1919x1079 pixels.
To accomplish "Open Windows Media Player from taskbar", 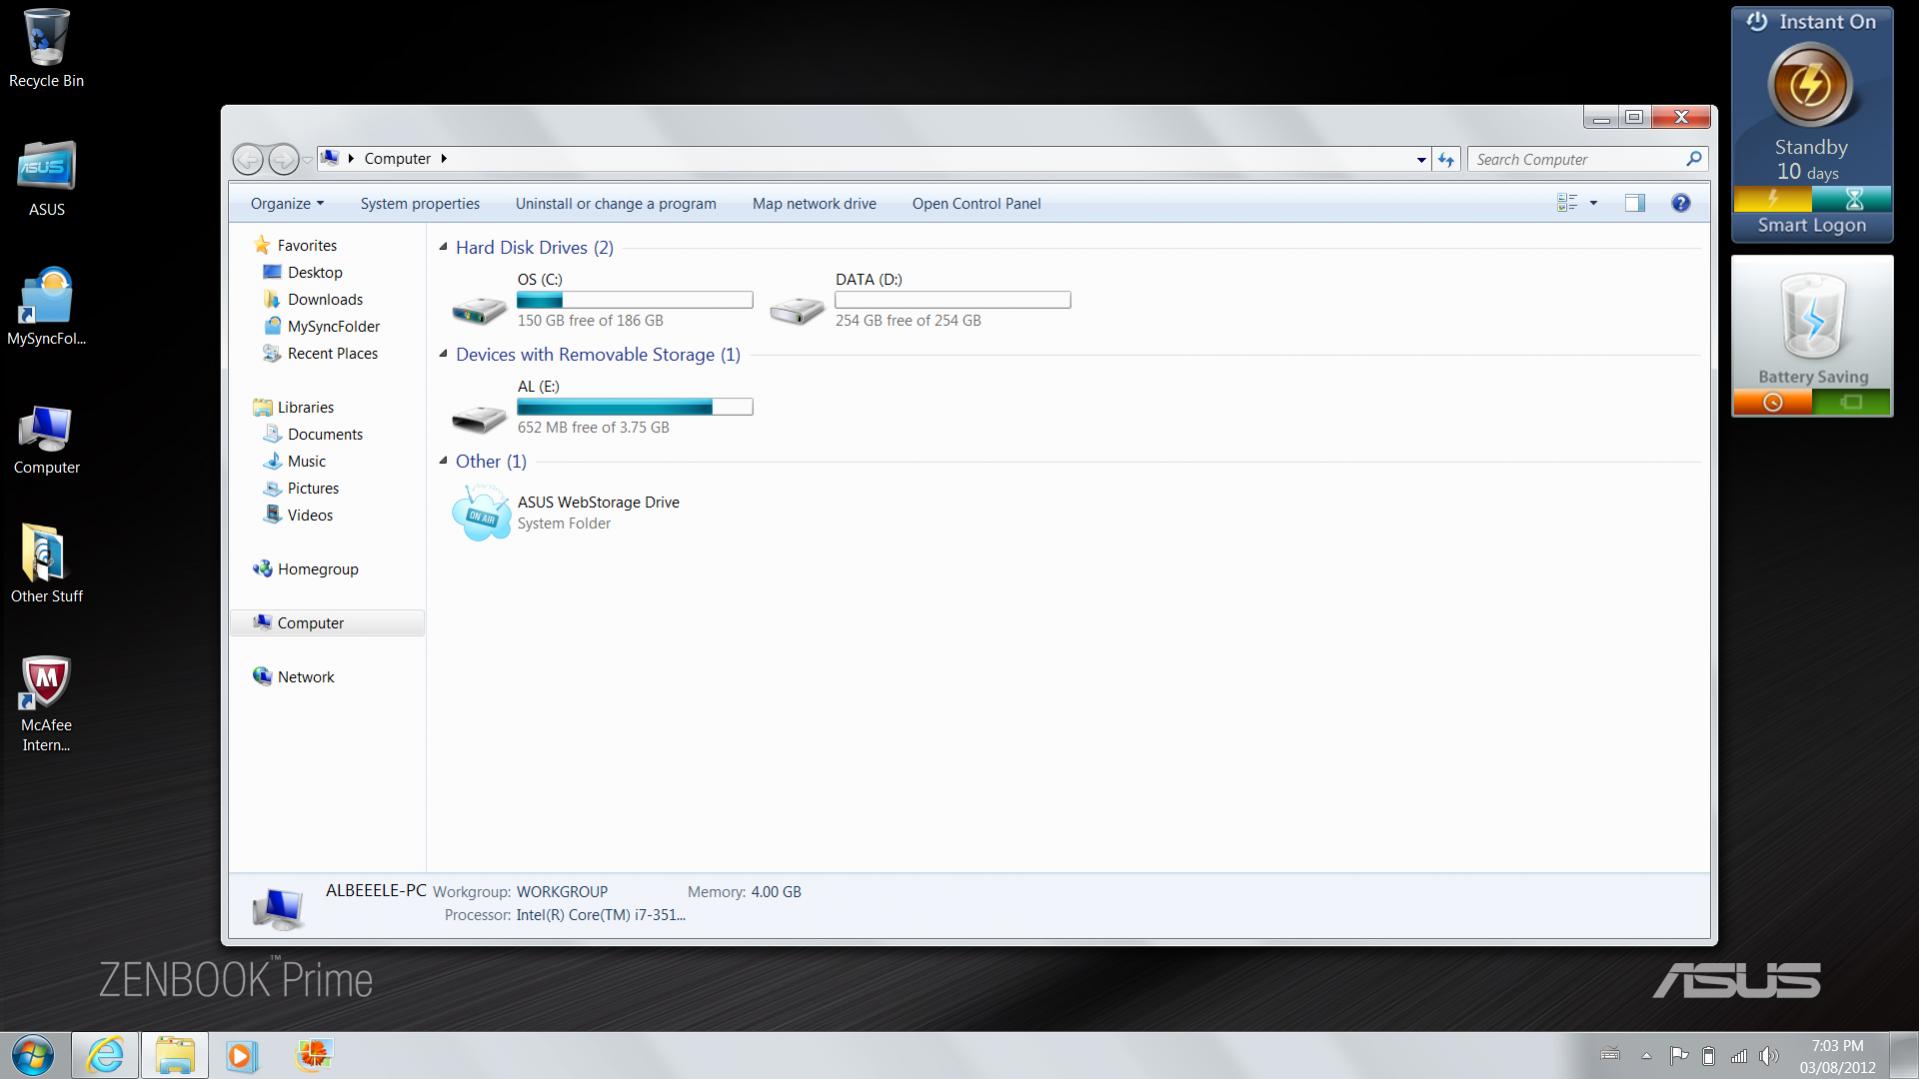I will point(241,1055).
